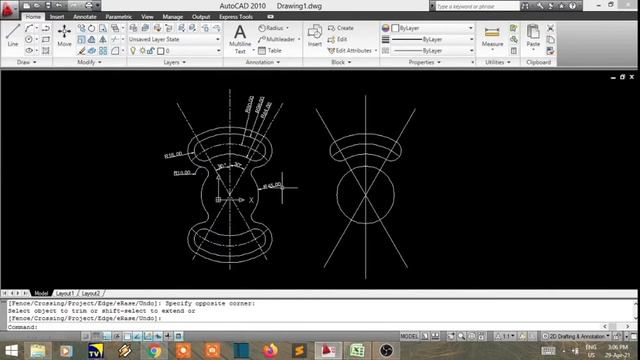Screen dimensions: 640x360
Task: Open the Annotate ribbon tab
Action: [84, 17]
